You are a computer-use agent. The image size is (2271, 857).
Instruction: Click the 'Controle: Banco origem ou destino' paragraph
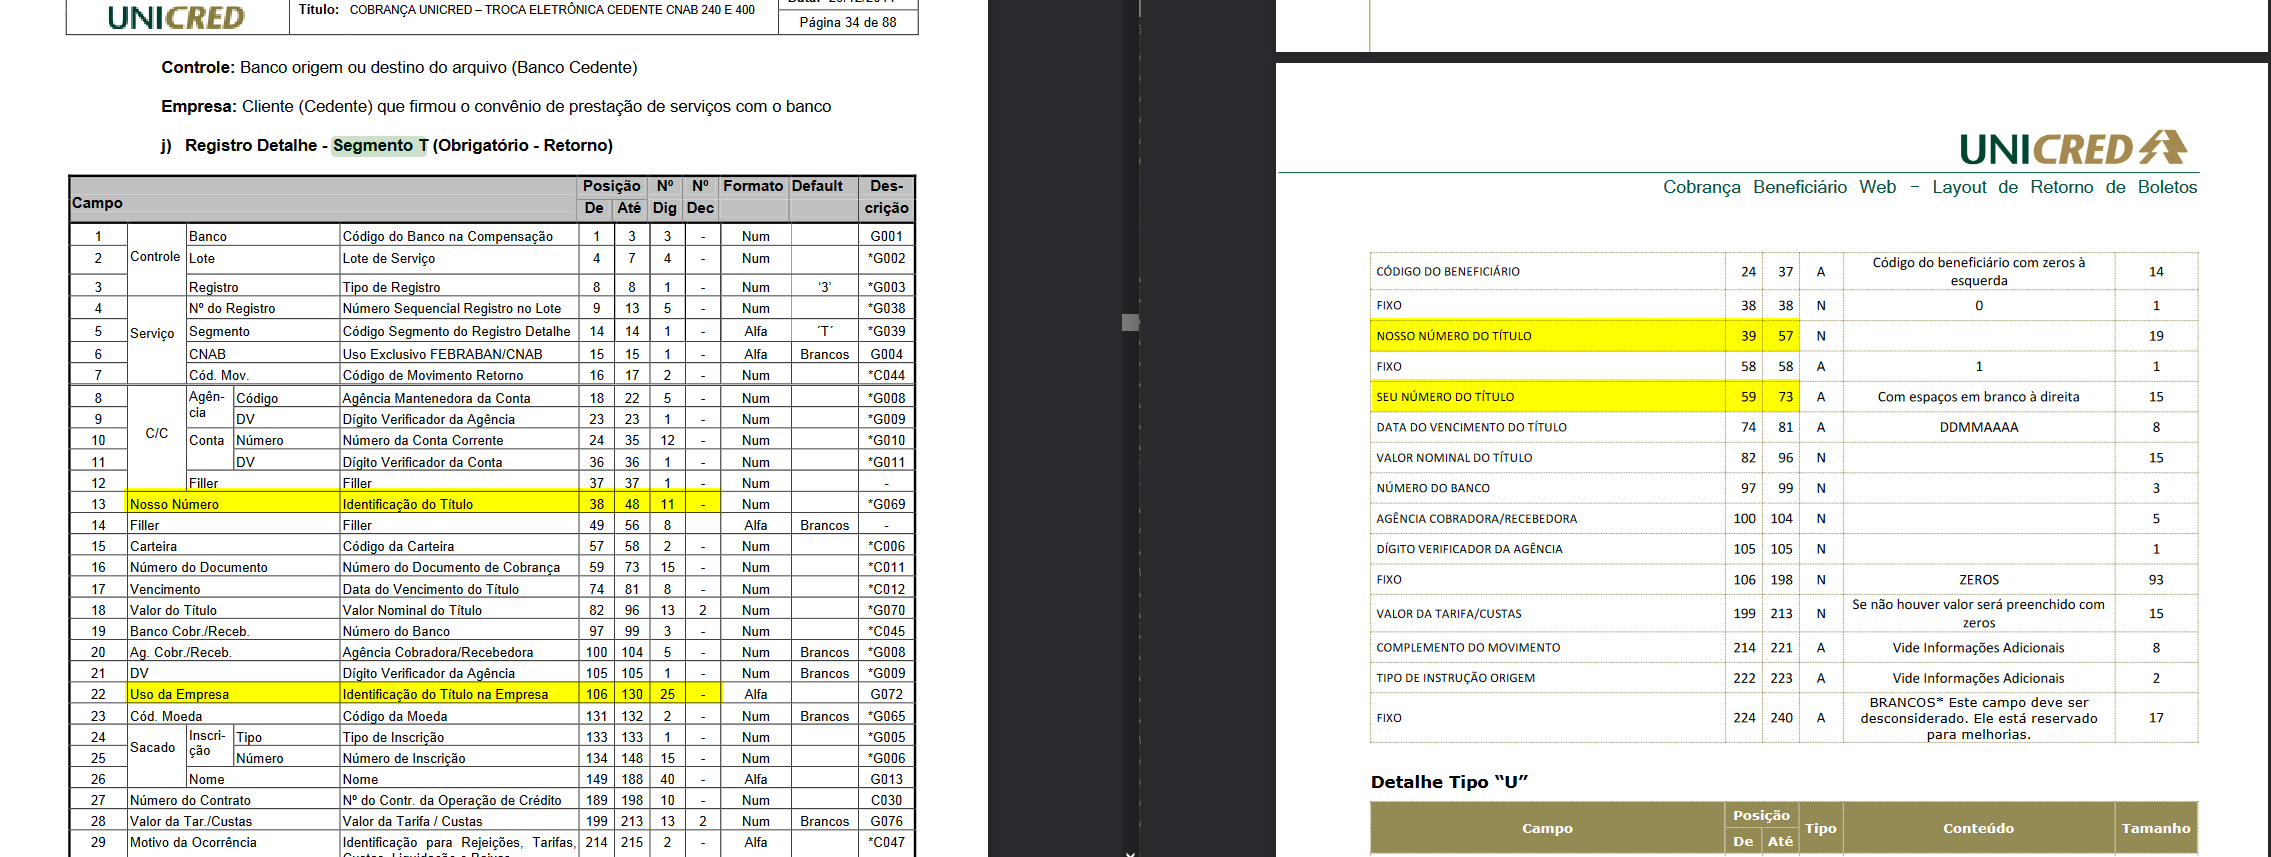coord(399,67)
